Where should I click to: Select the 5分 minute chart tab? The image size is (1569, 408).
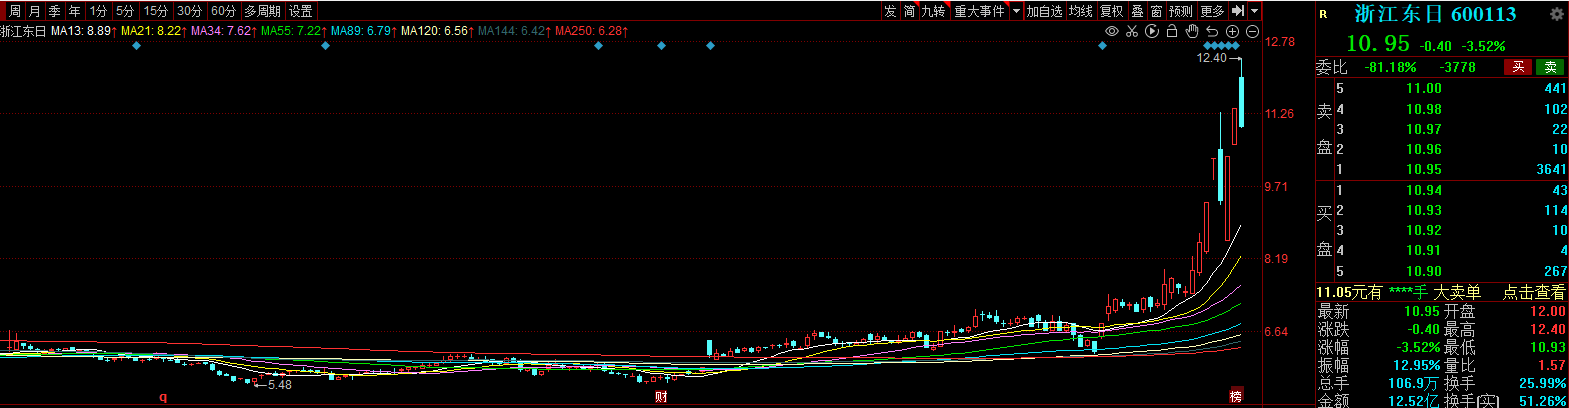[x=125, y=10]
